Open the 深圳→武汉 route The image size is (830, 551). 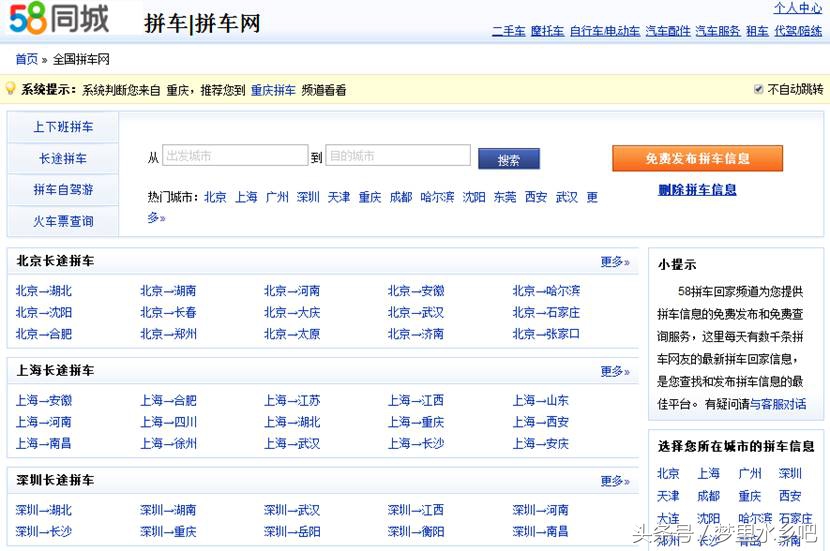[292, 510]
